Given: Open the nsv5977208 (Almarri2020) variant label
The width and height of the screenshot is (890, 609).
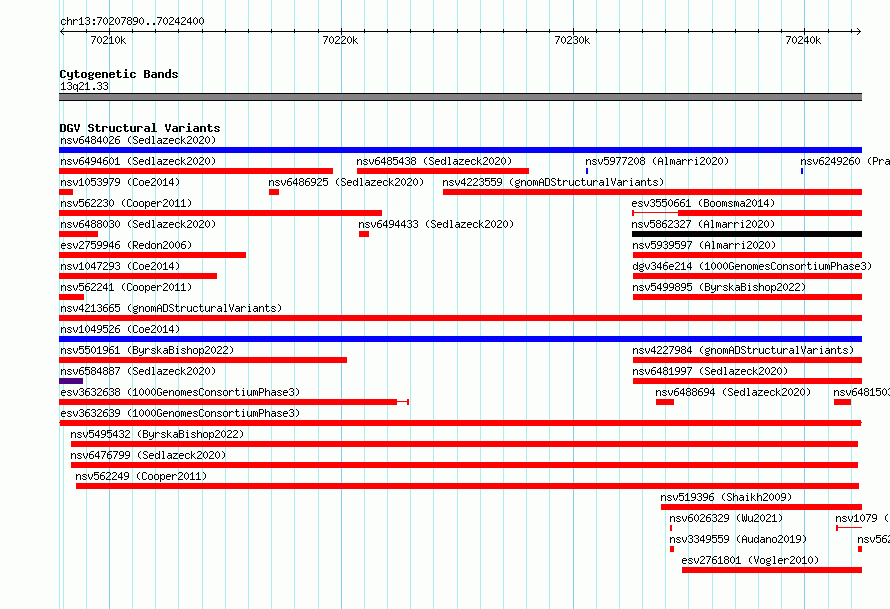Looking at the screenshot, I should pos(657,161).
